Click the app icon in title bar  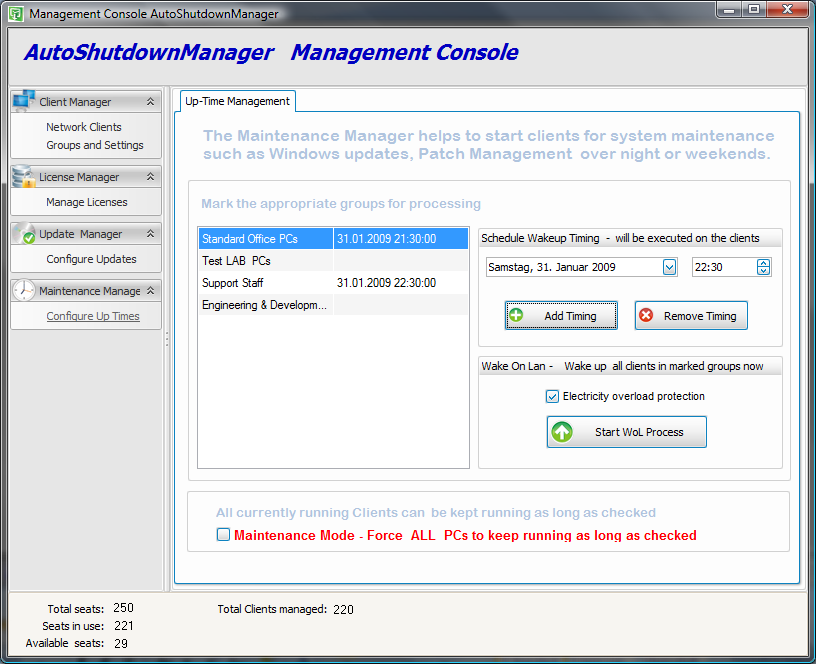pos(16,14)
